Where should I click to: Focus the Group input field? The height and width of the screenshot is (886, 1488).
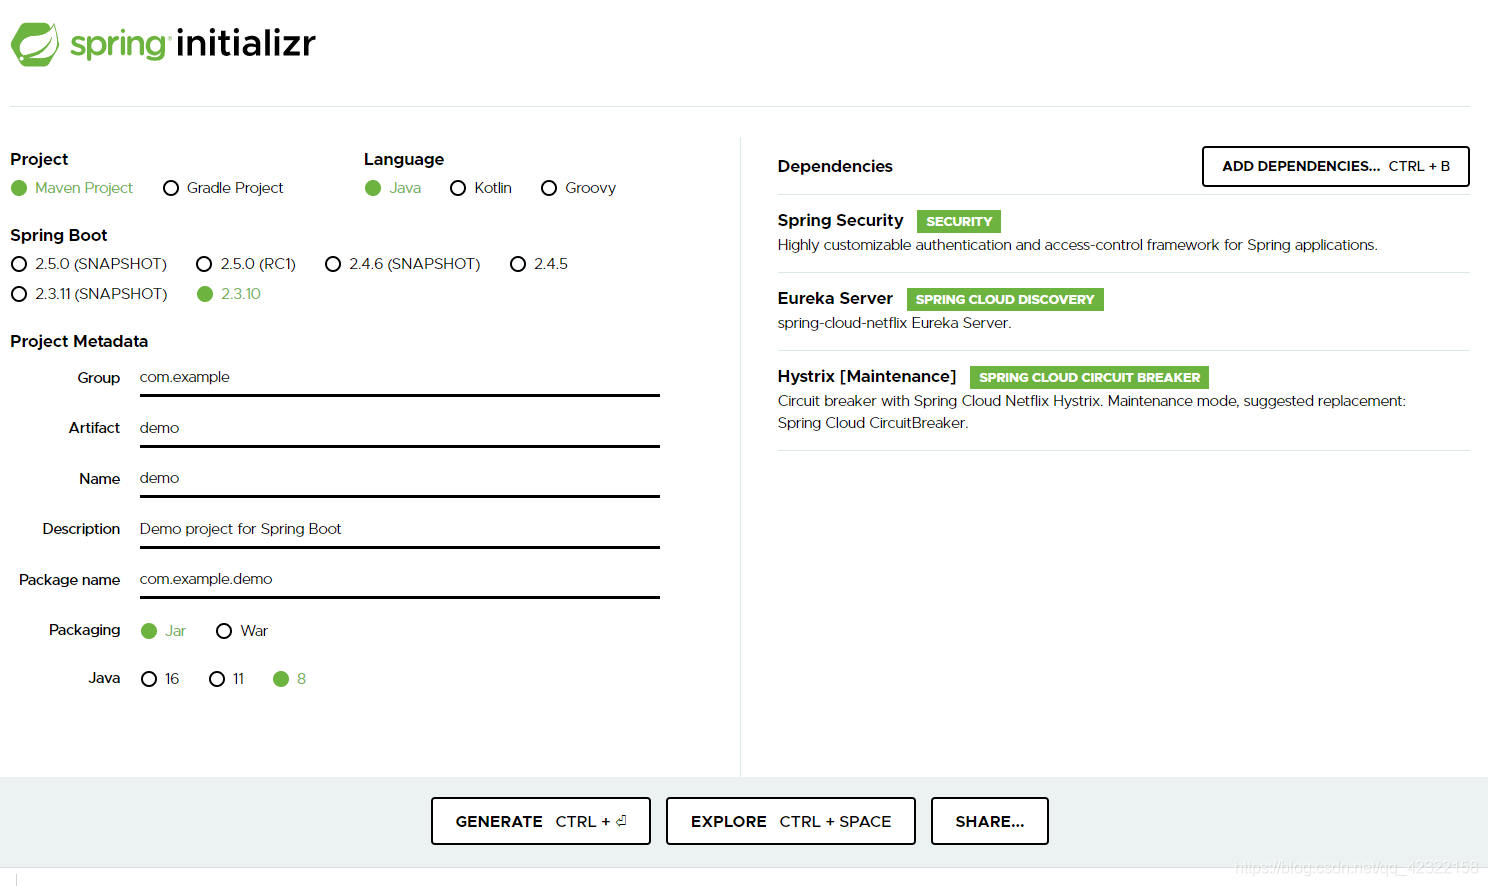pyautogui.click(x=400, y=378)
